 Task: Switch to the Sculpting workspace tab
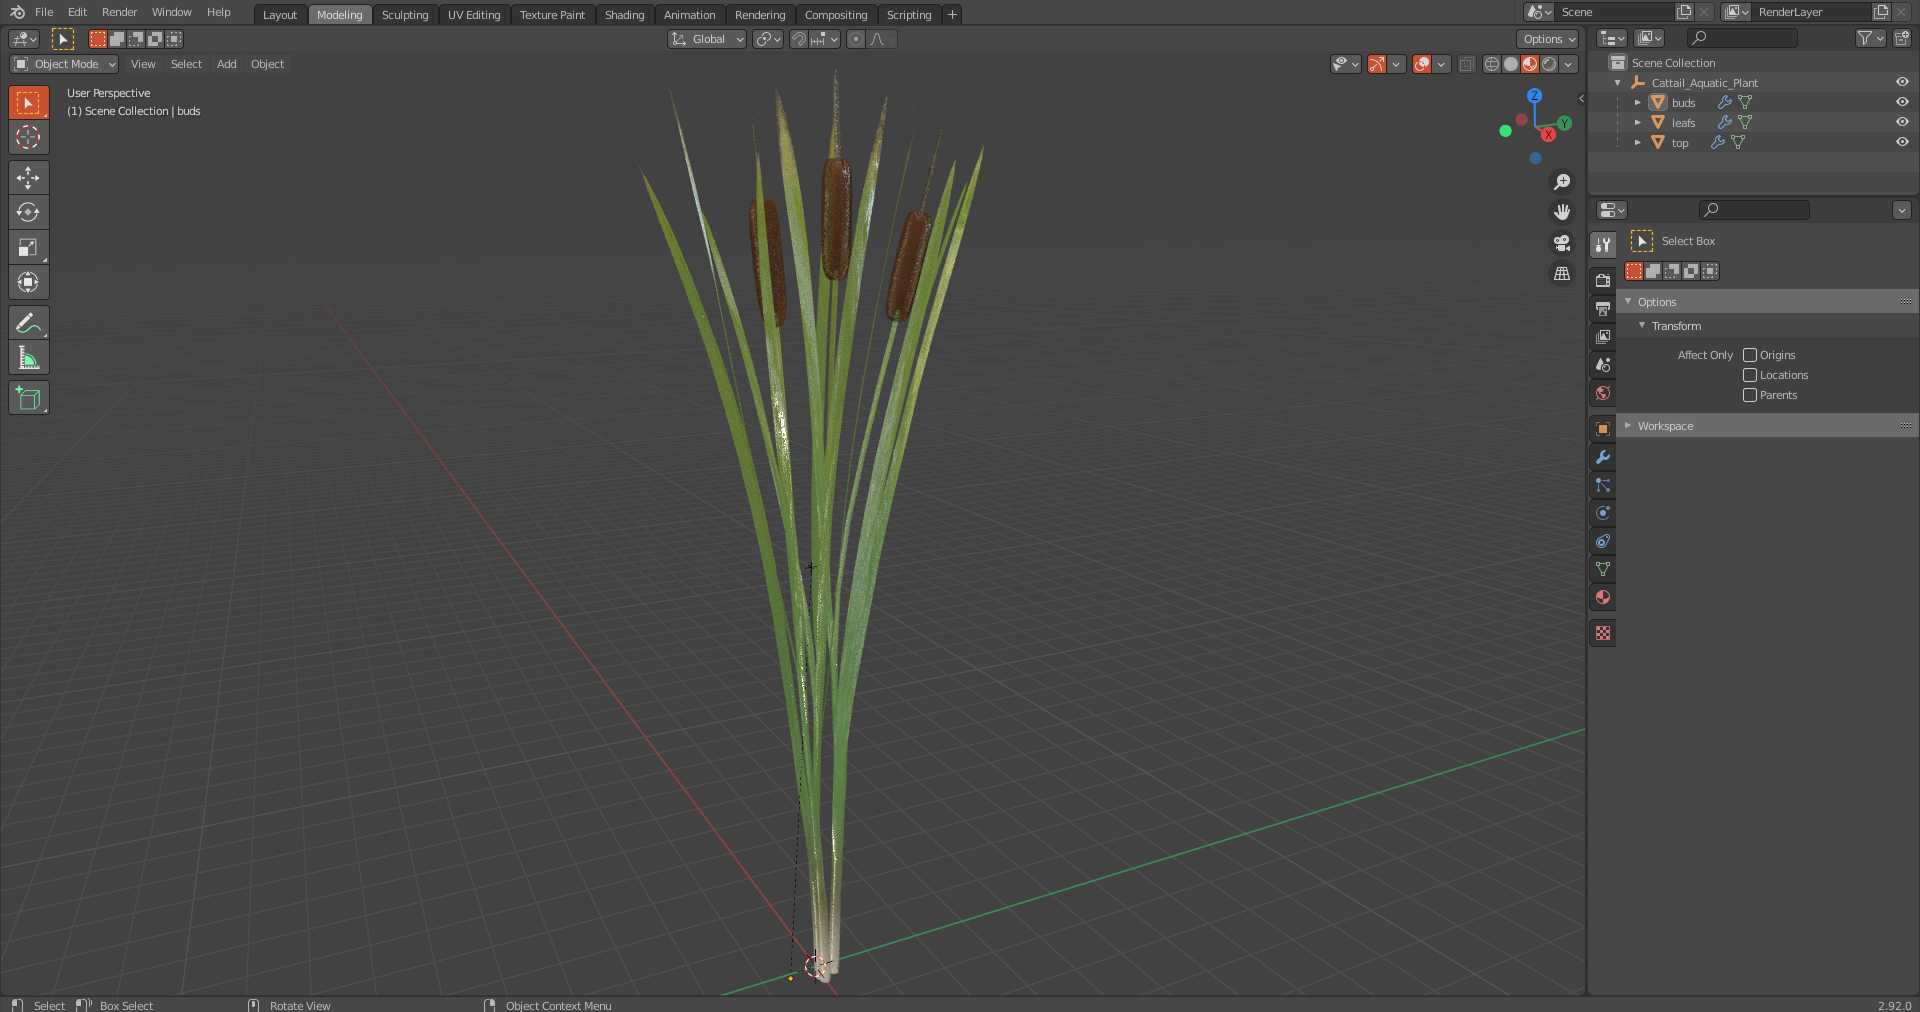[x=405, y=14]
